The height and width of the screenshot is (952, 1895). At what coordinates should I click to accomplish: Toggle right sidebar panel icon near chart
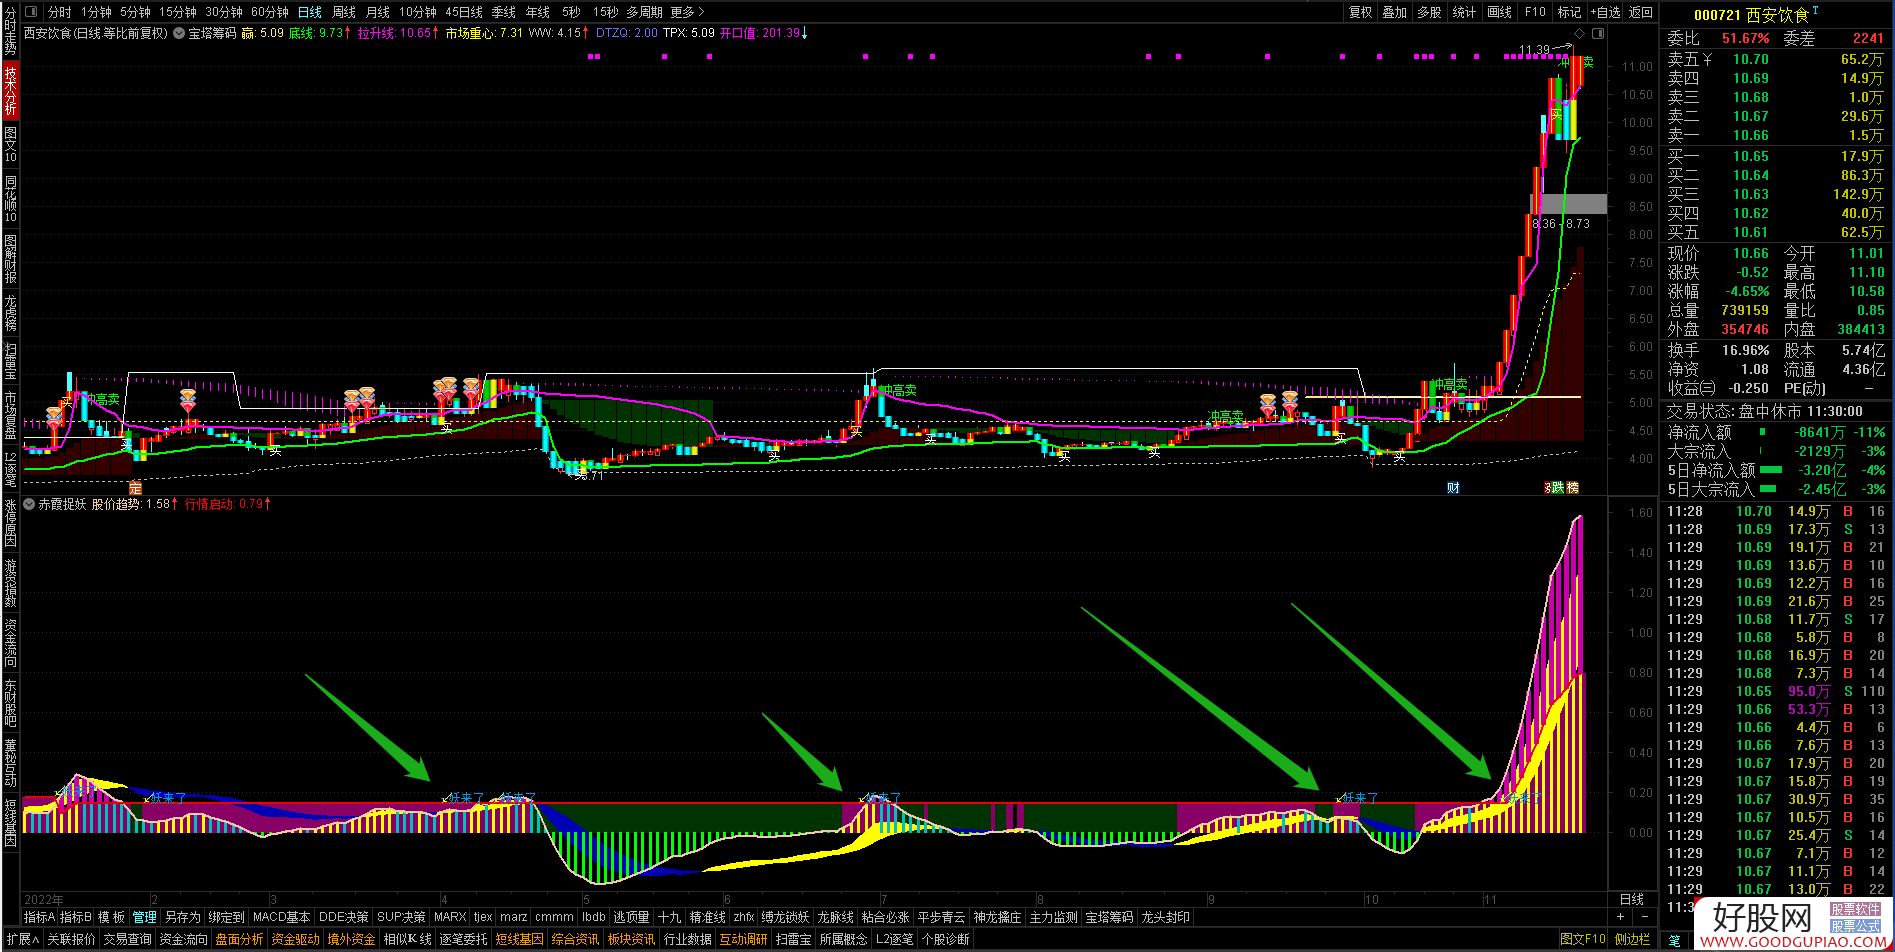click(x=1597, y=33)
